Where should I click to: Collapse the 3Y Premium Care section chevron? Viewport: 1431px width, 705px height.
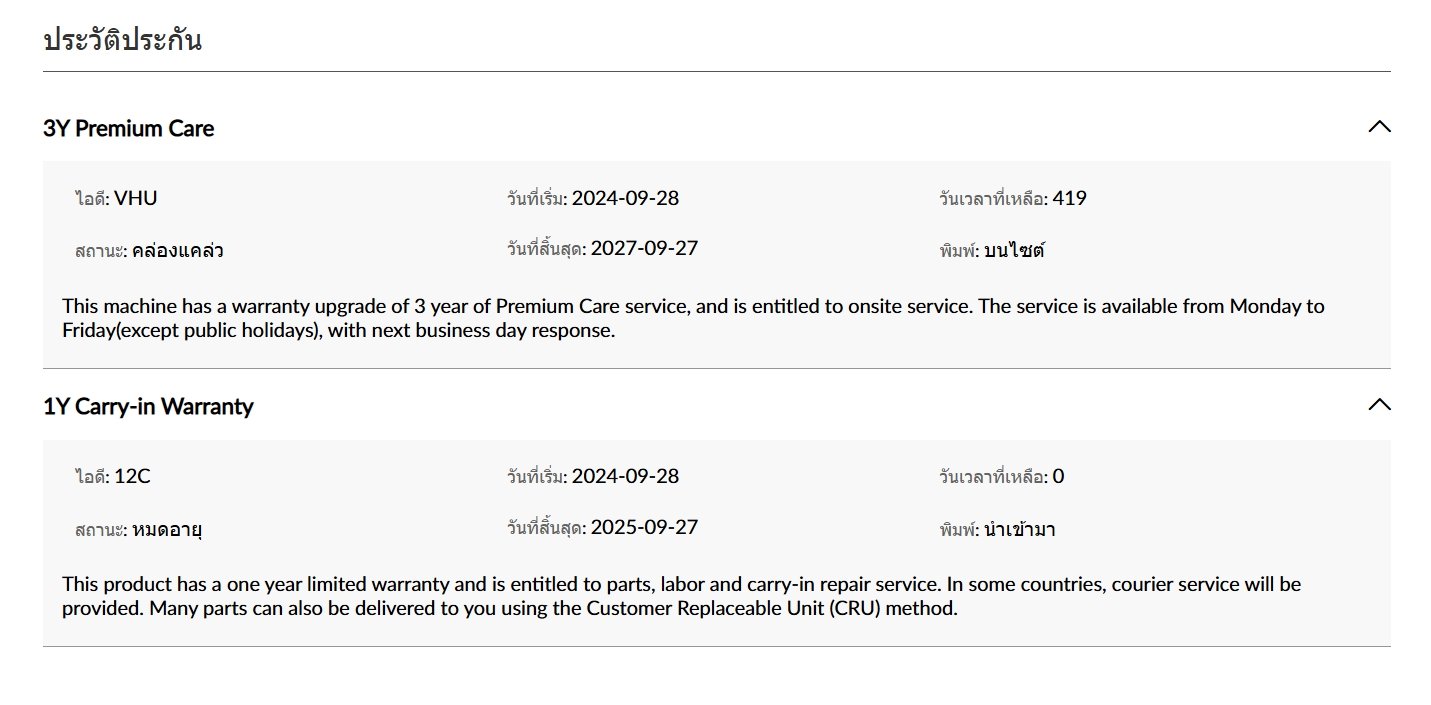point(1379,127)
